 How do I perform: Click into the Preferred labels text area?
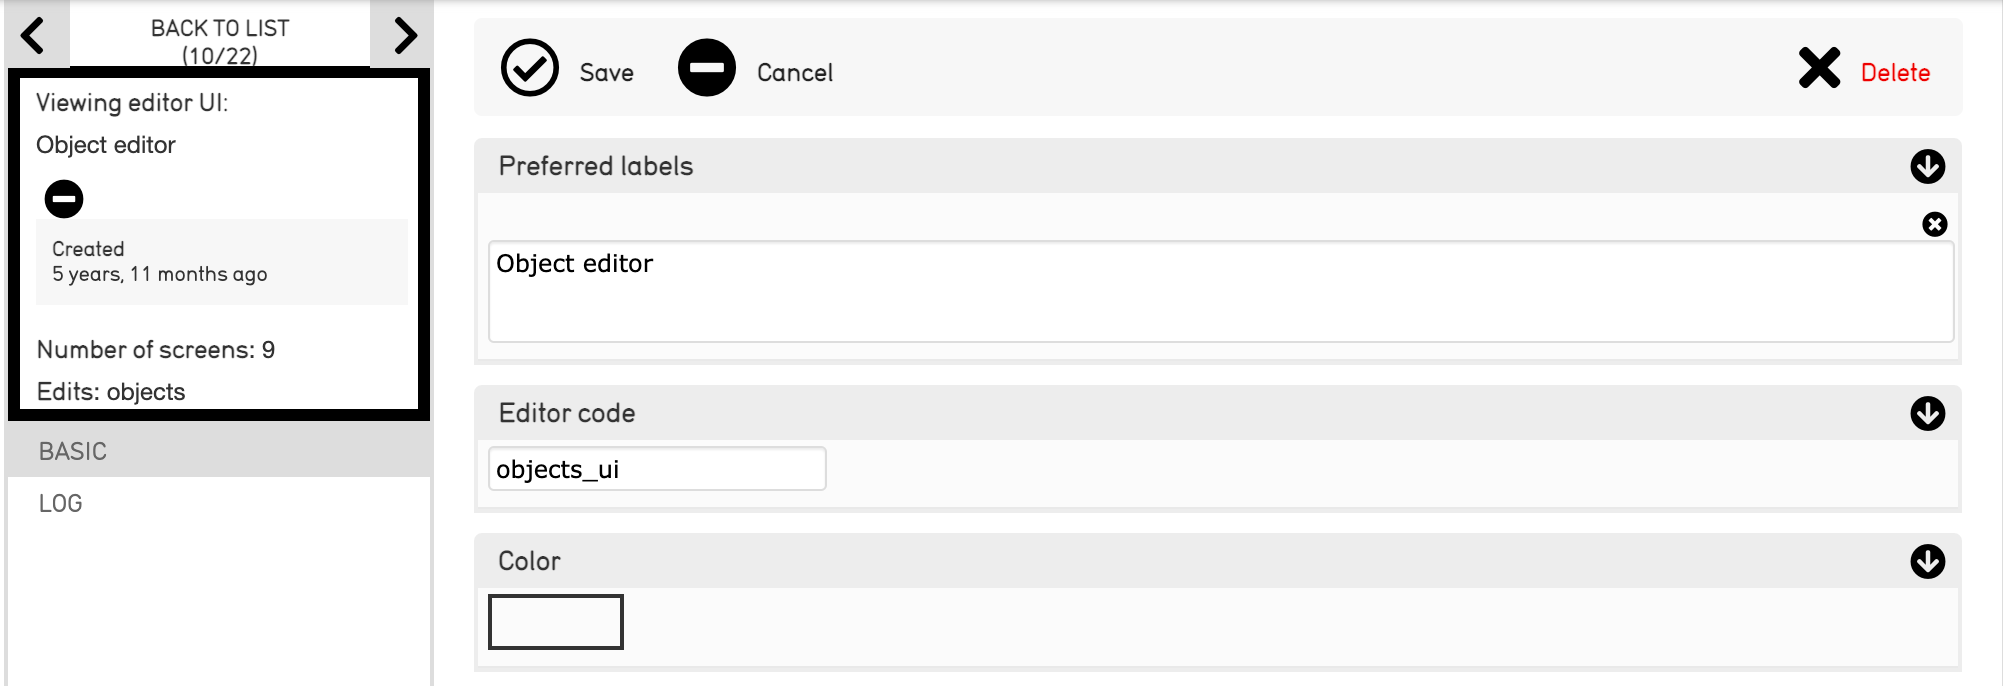(1220, 291)
